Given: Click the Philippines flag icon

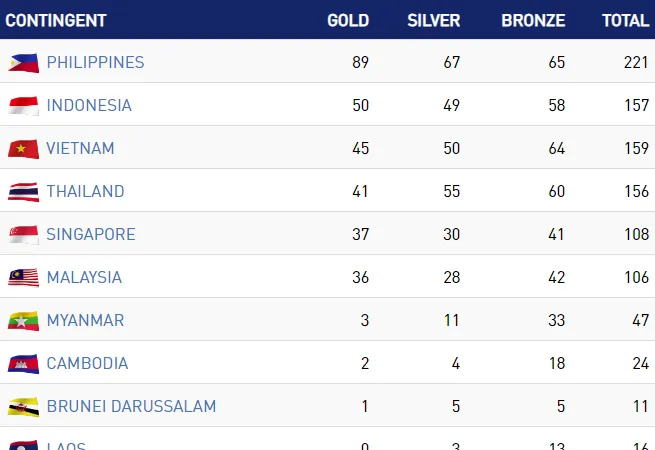Looking at the screenshot, I should (23, 63).
